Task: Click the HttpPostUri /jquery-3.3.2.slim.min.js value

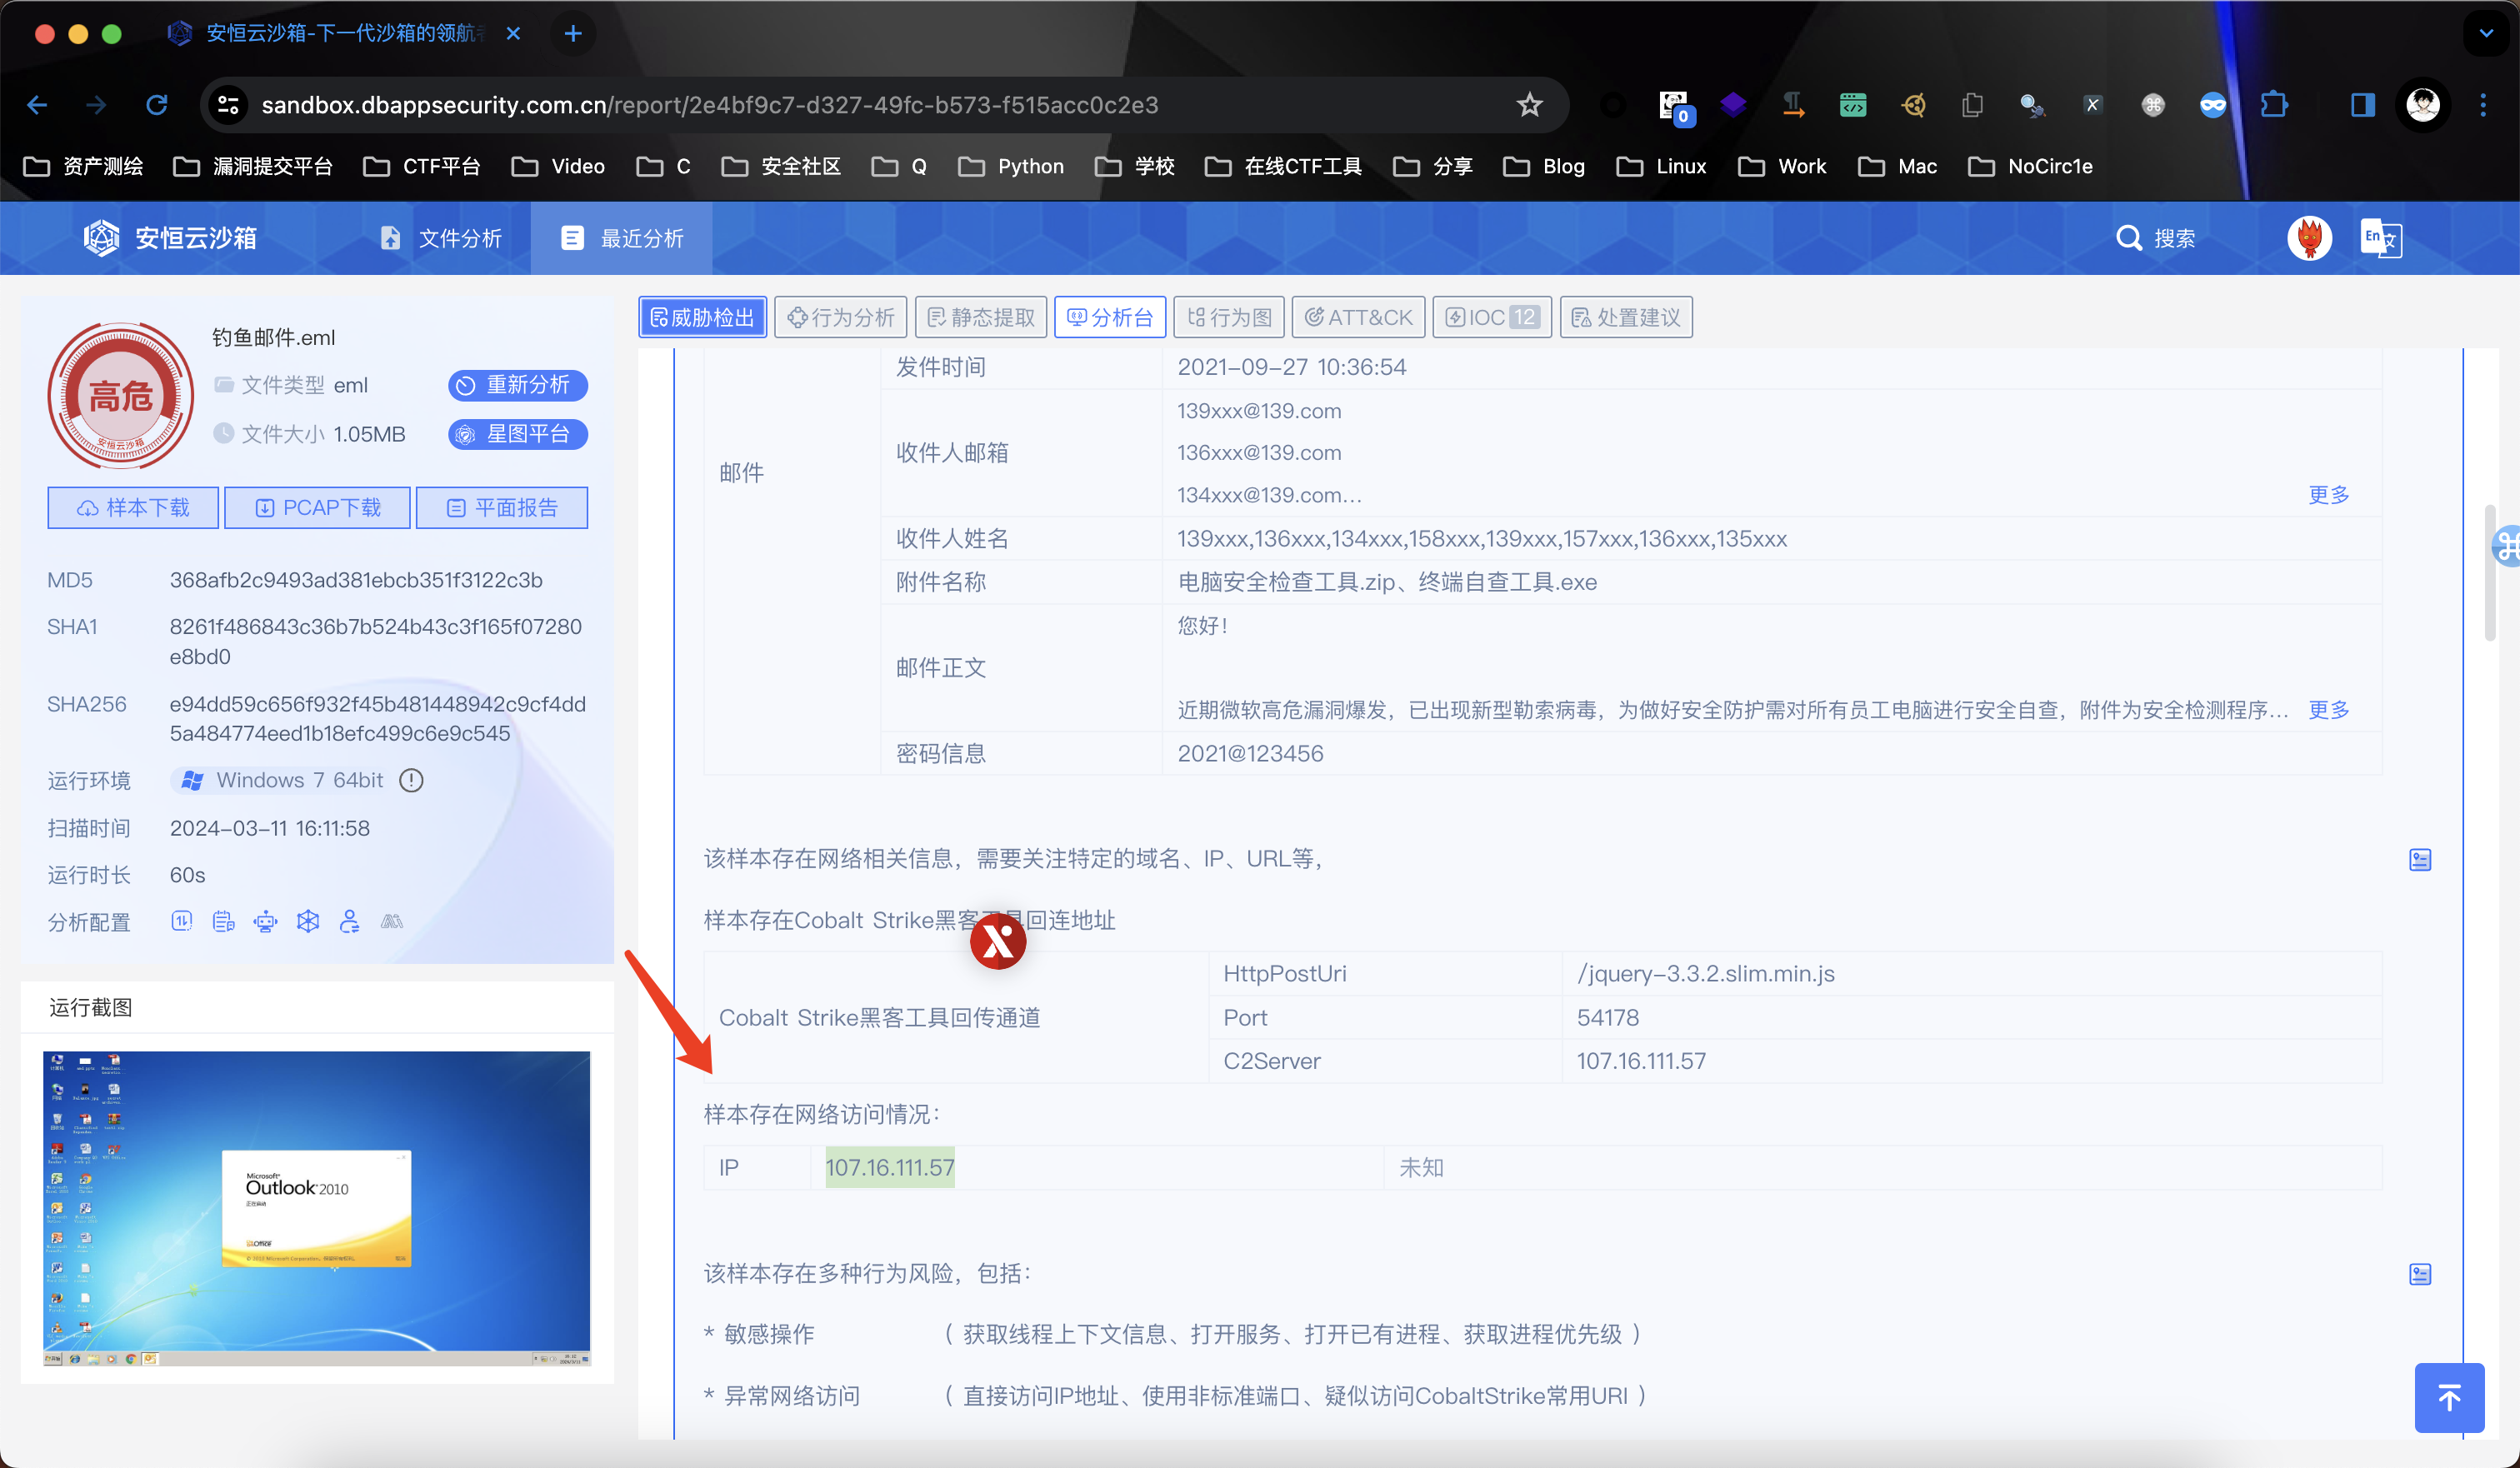Action: click(x=1705, y=973)
